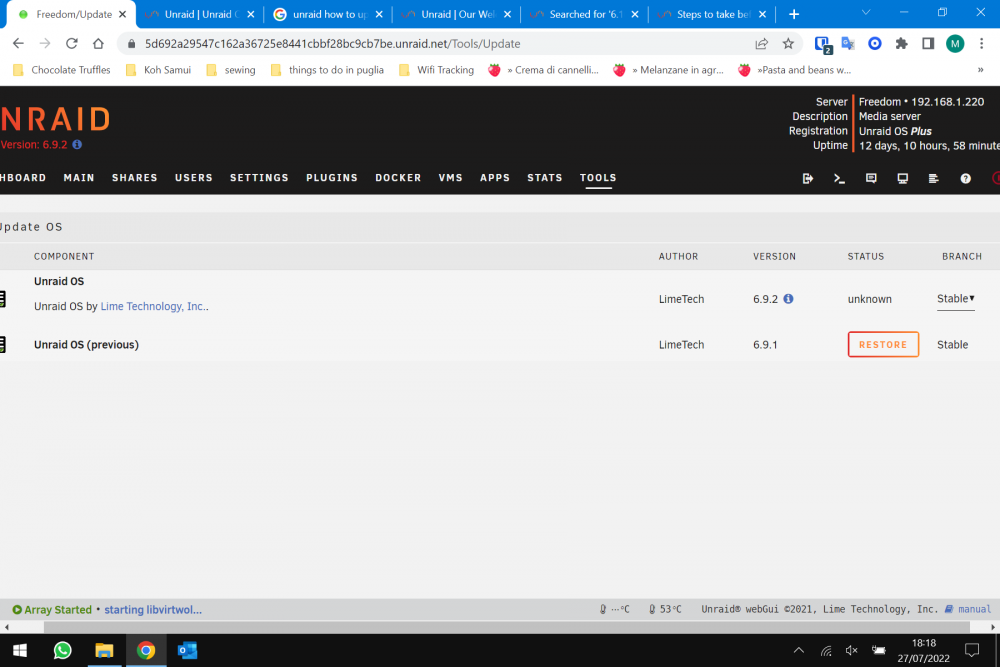Click Chrome back arrow
1000x667 pixels.
click(x=18, y=43)
